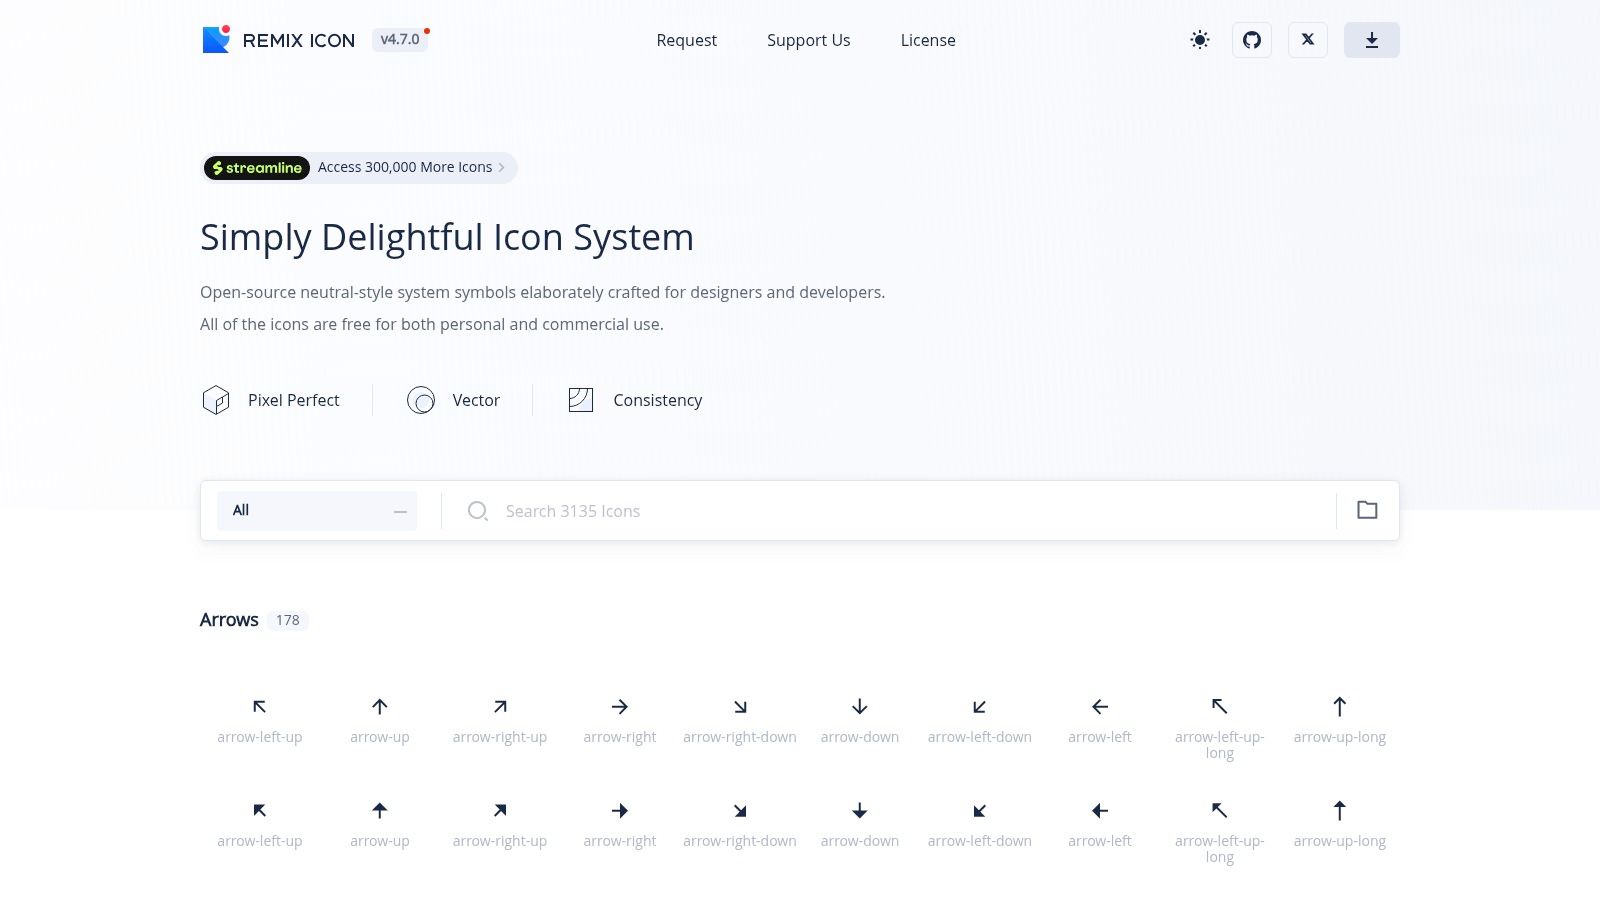Click the Remix Icon logo
Screen dimensions: 1600x900
[x=279, y=40]
